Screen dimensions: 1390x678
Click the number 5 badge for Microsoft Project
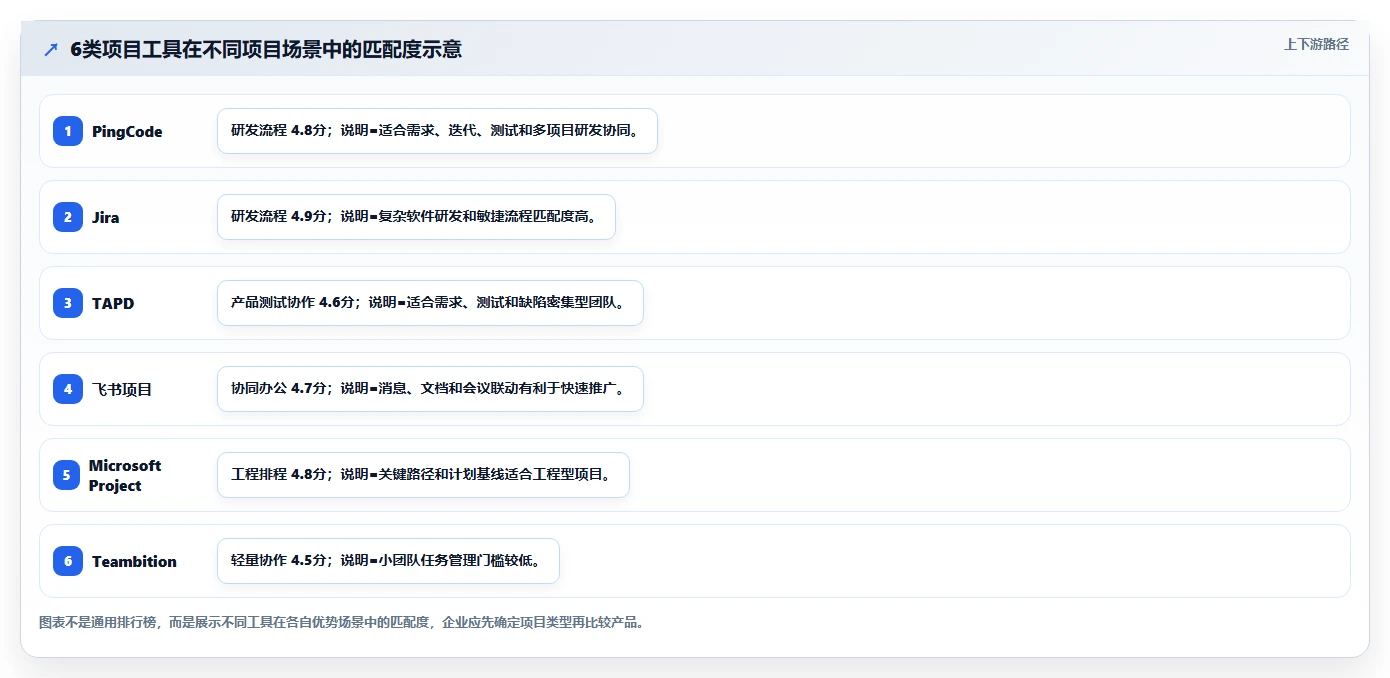(66, 475)
